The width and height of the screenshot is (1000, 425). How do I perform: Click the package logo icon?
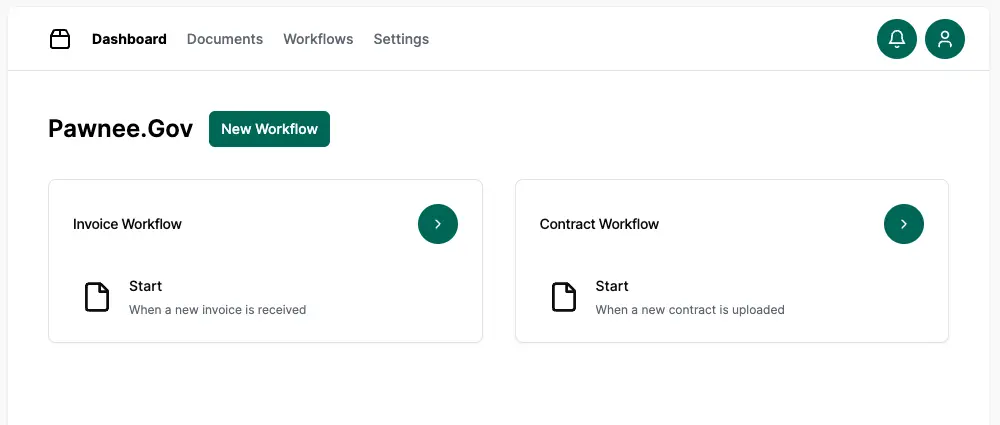60,39
